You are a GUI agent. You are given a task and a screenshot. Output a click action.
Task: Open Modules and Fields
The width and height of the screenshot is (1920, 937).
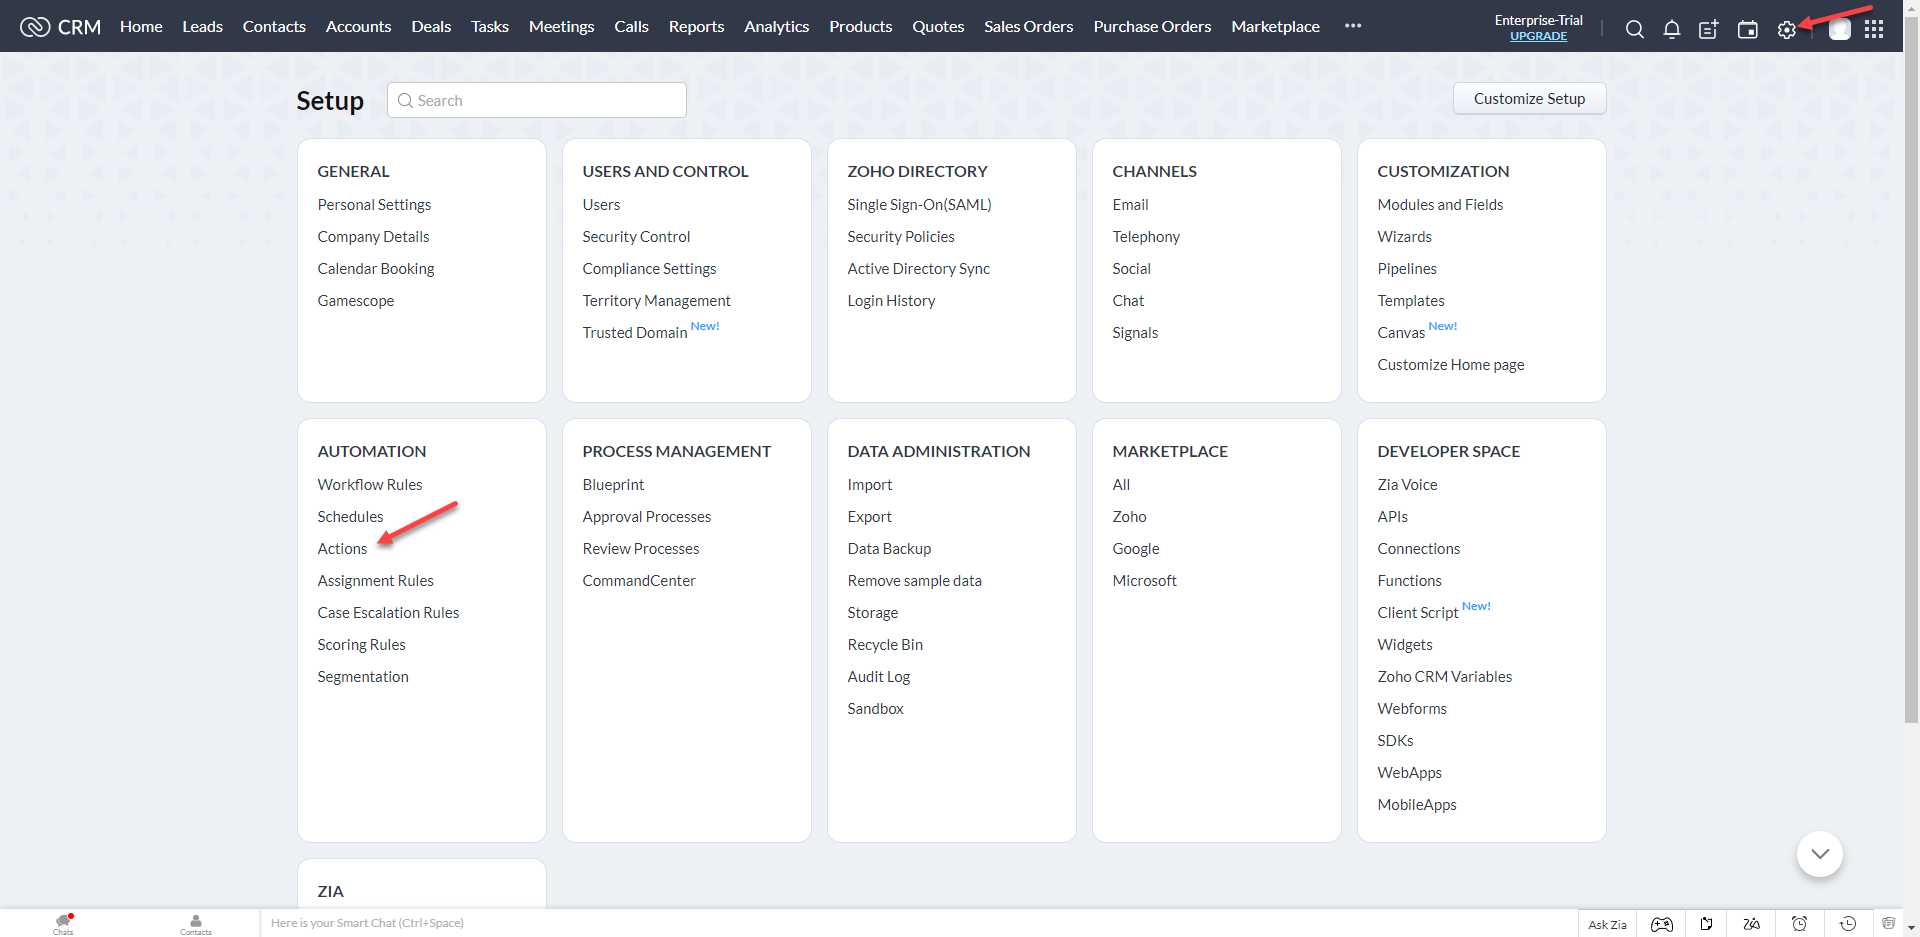pyautogui.click(x=1440, y=204)
